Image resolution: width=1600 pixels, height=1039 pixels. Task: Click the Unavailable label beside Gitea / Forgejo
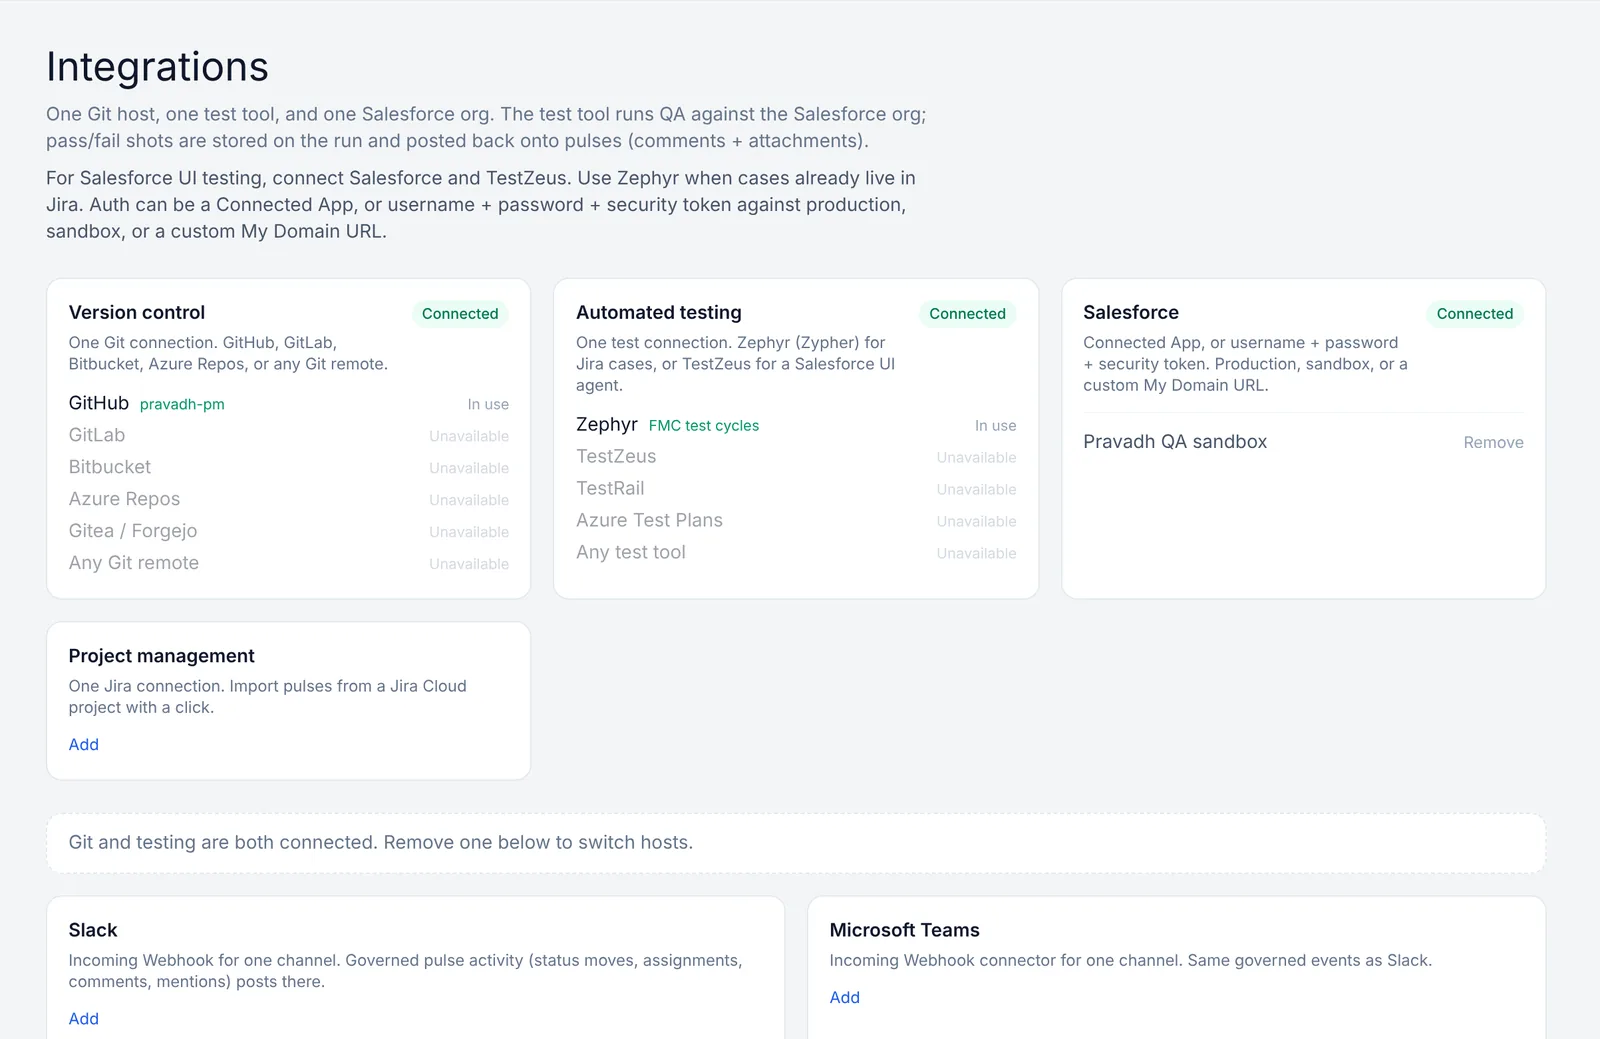(x=469, y=532)
